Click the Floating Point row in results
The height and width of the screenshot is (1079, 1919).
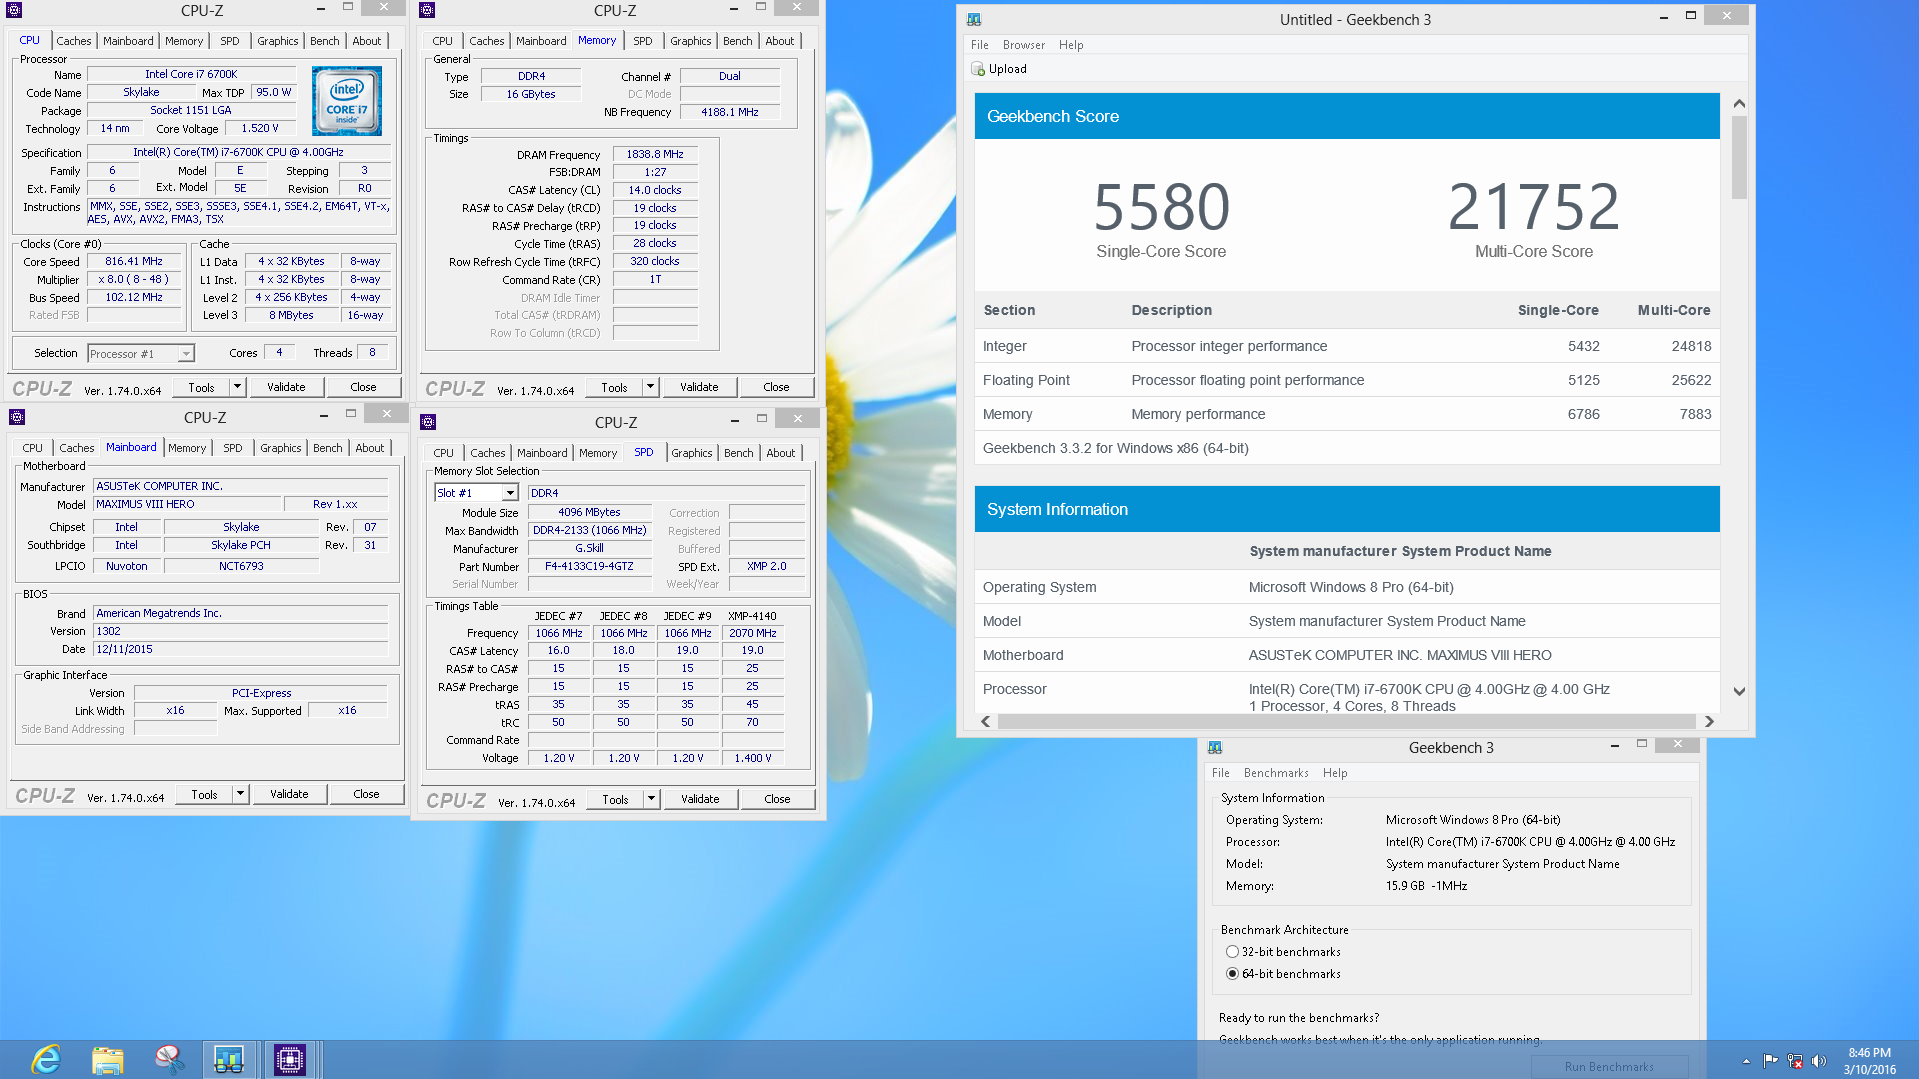[1346, 380]
